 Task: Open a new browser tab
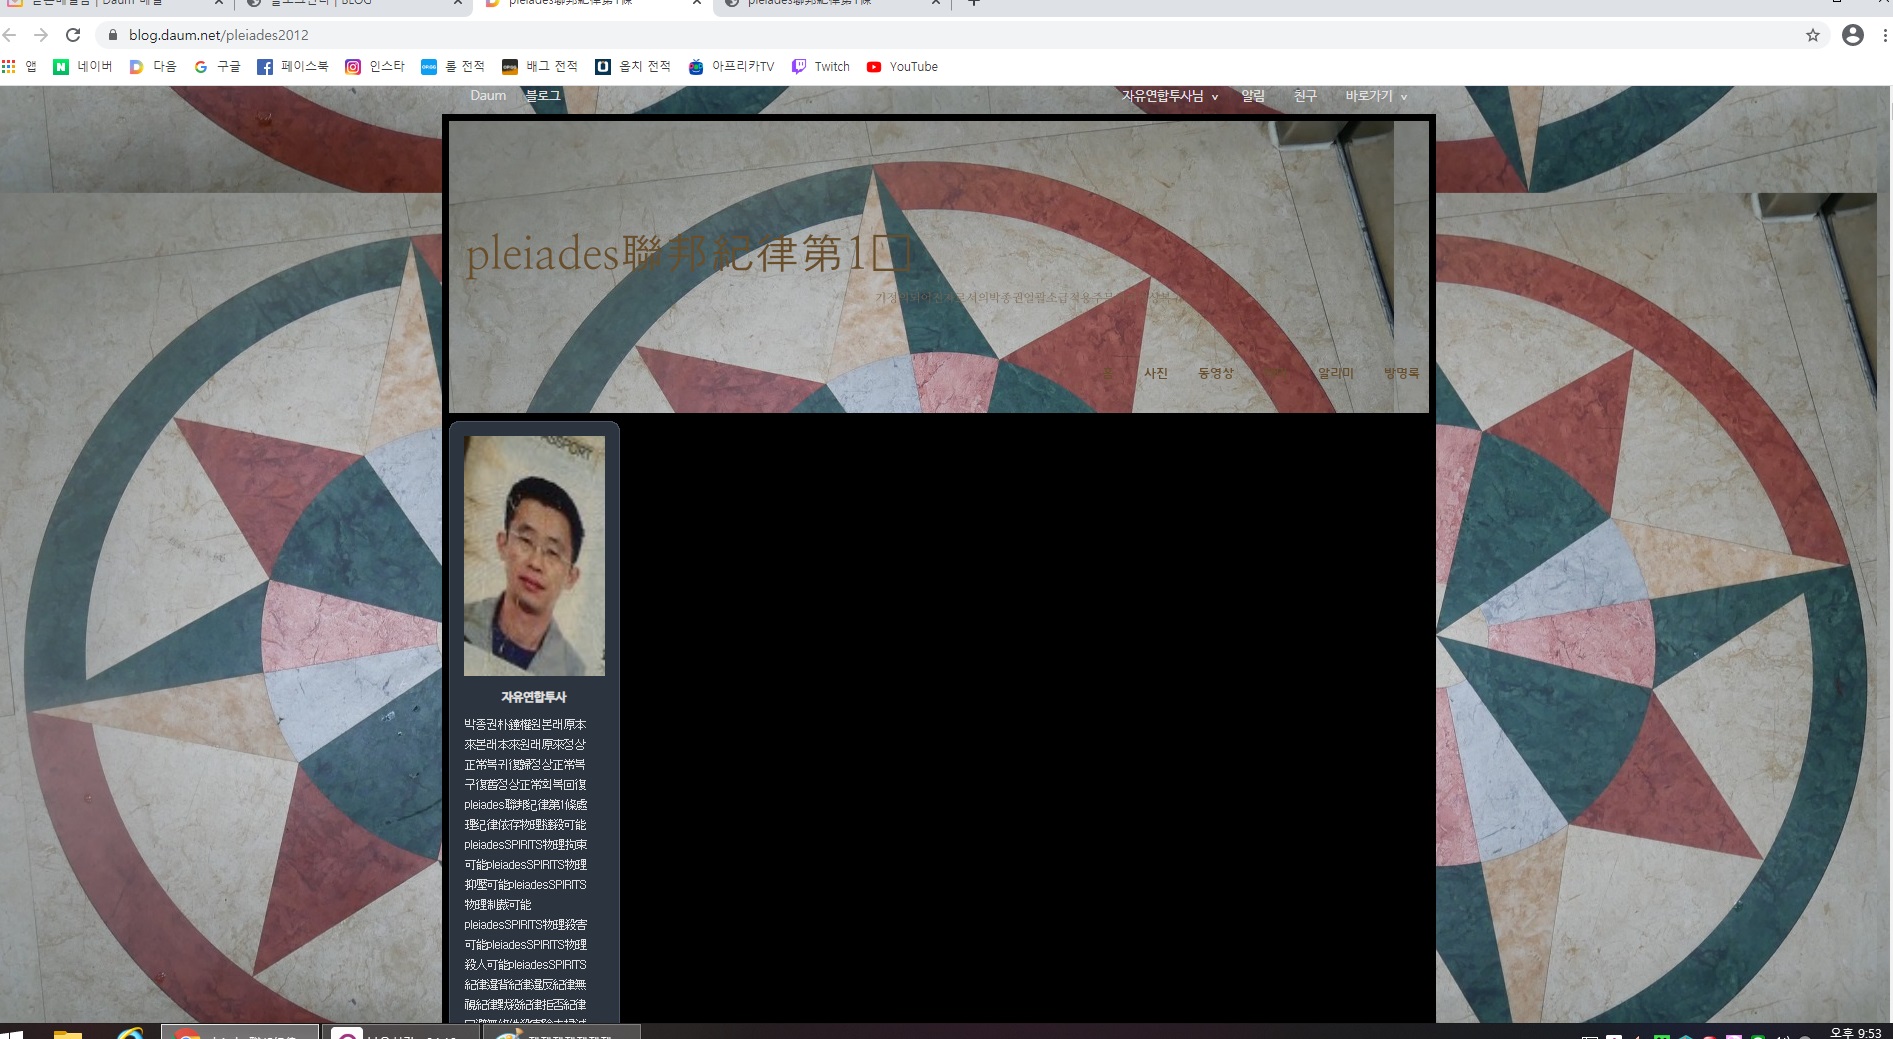[973, 4]
